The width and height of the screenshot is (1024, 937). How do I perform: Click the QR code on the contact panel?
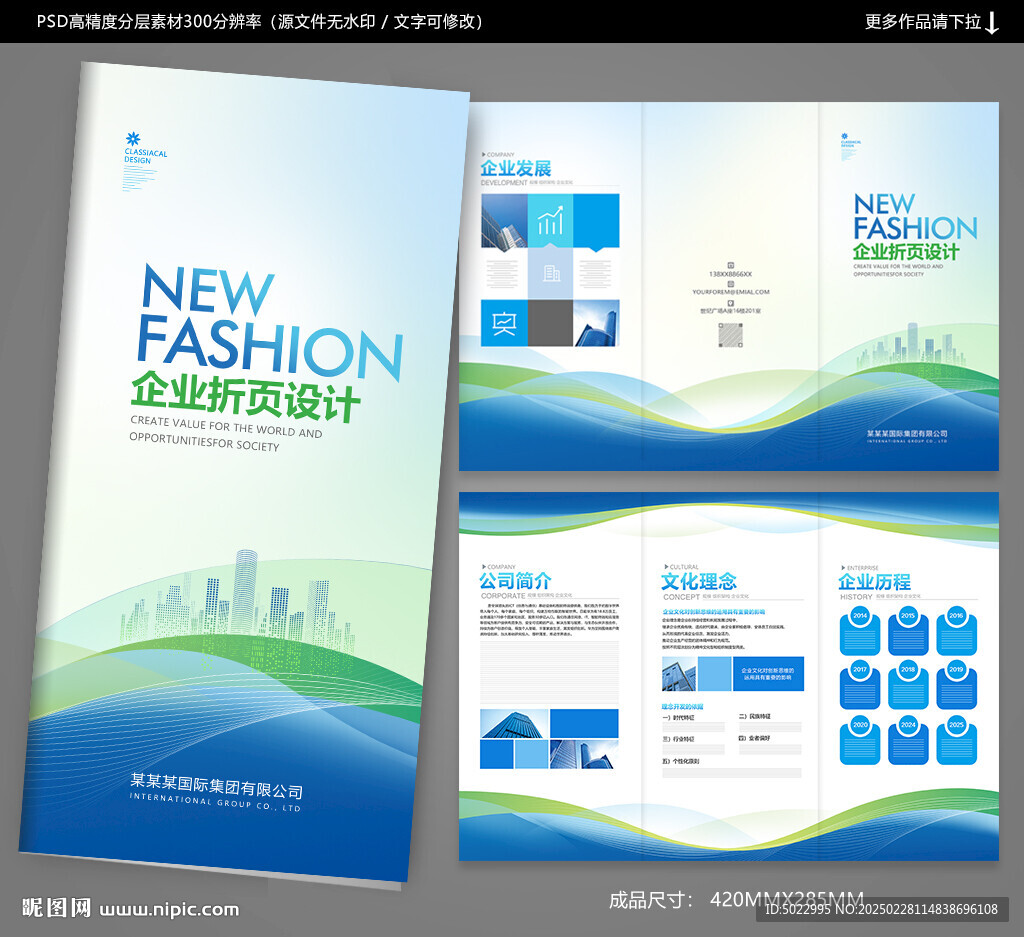pos(730,335)
